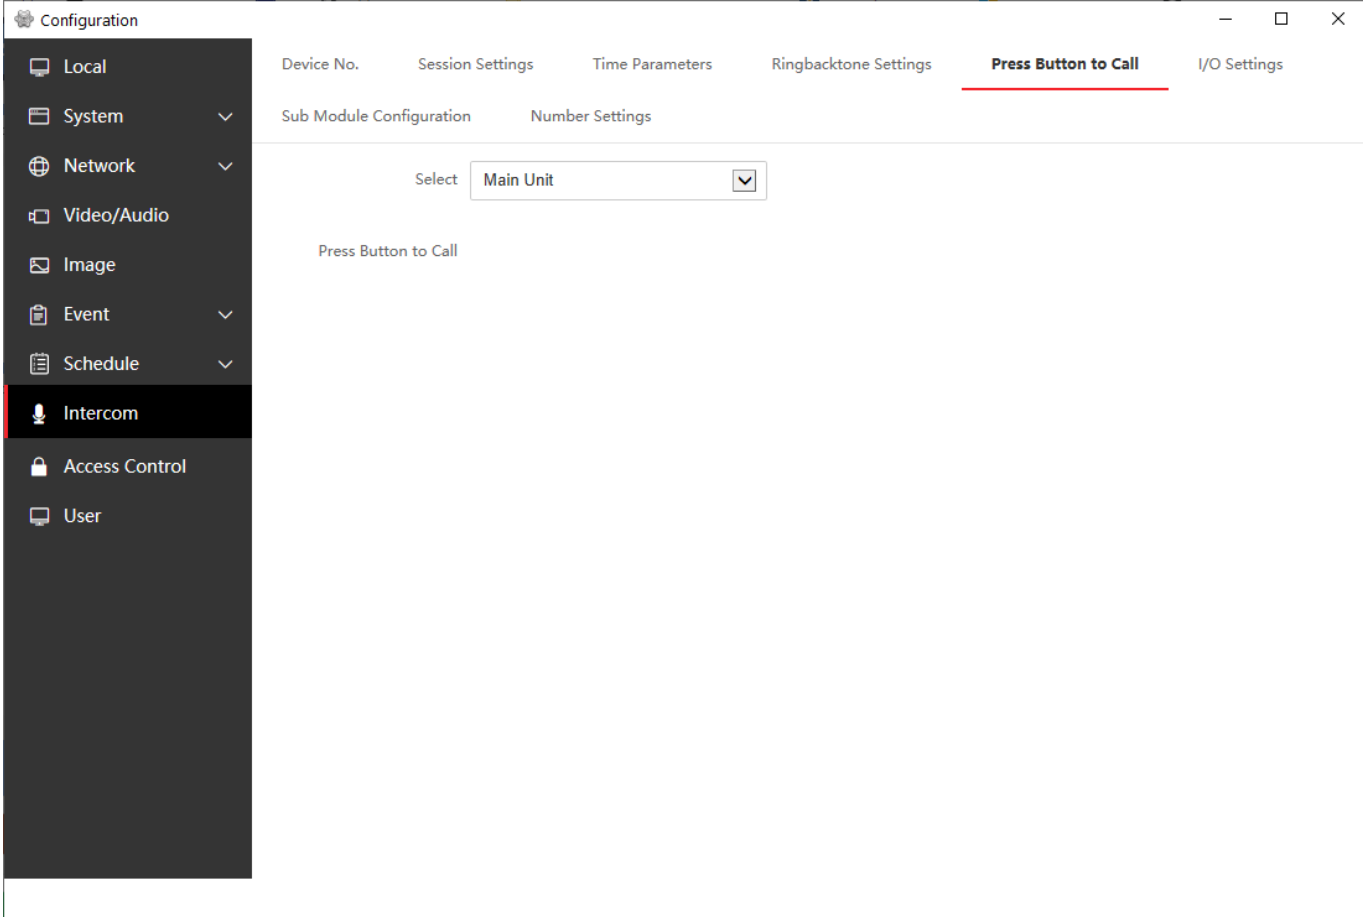
Task: Click the System window icon
Action: 39,116
